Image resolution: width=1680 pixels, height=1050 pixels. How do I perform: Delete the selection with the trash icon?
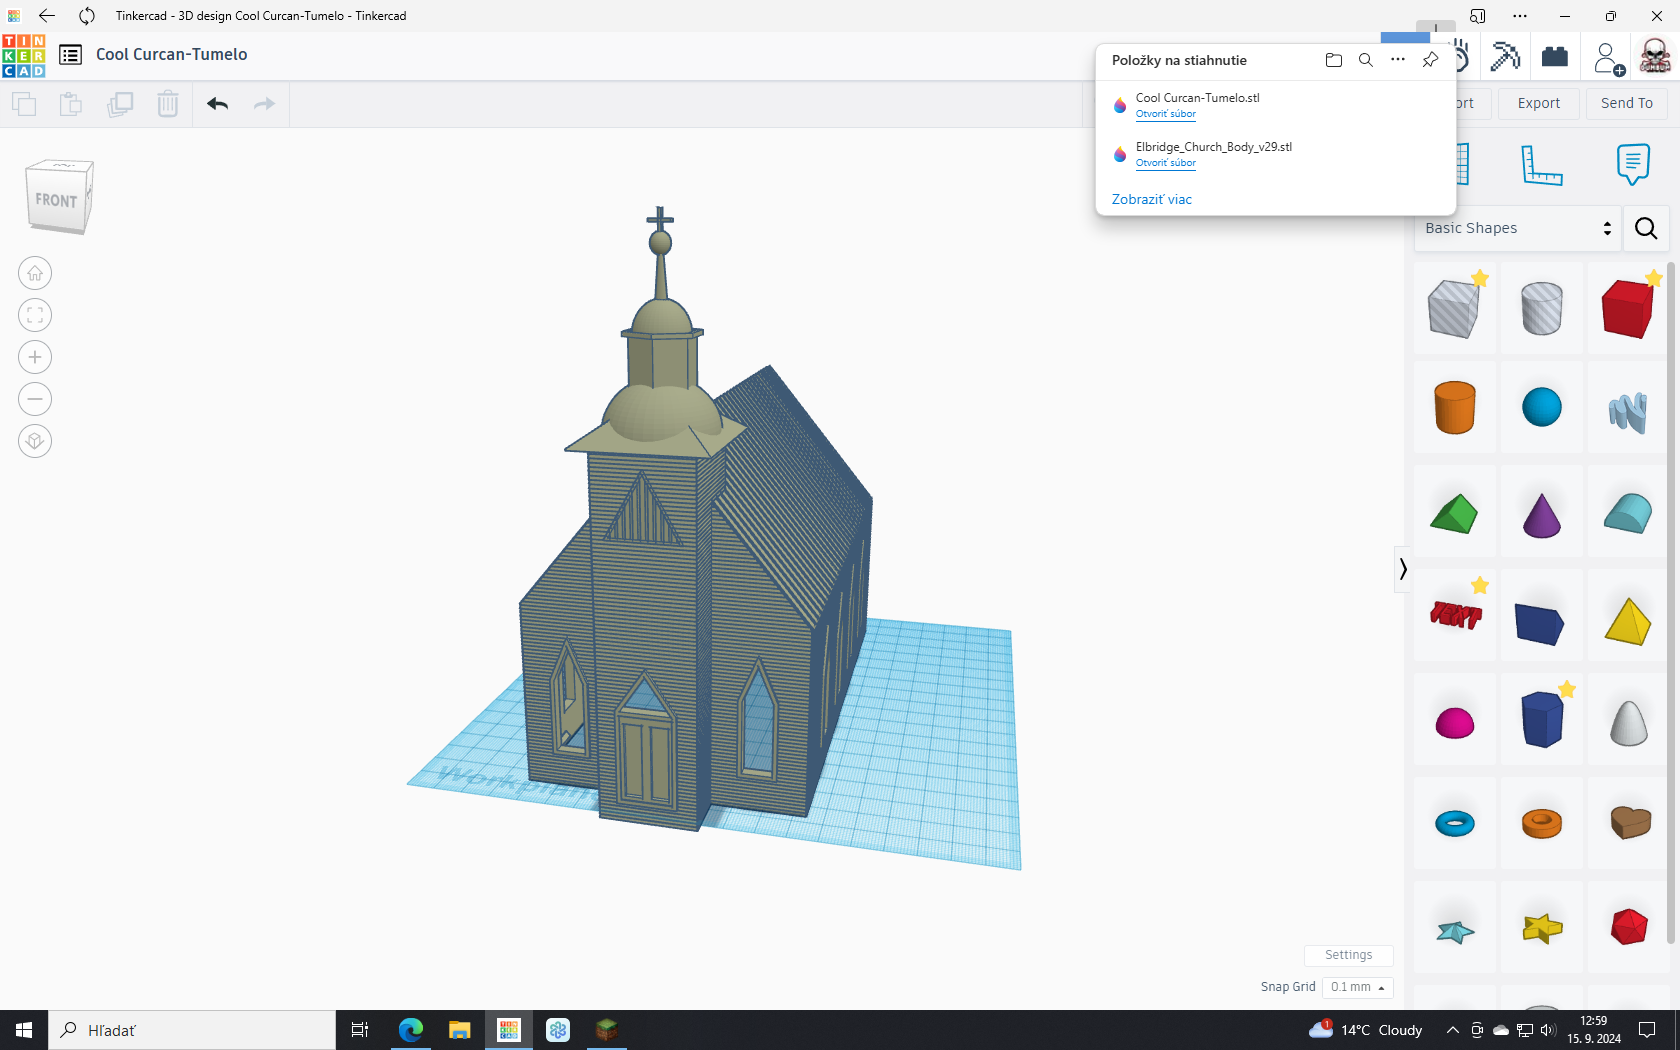(168, 103)
